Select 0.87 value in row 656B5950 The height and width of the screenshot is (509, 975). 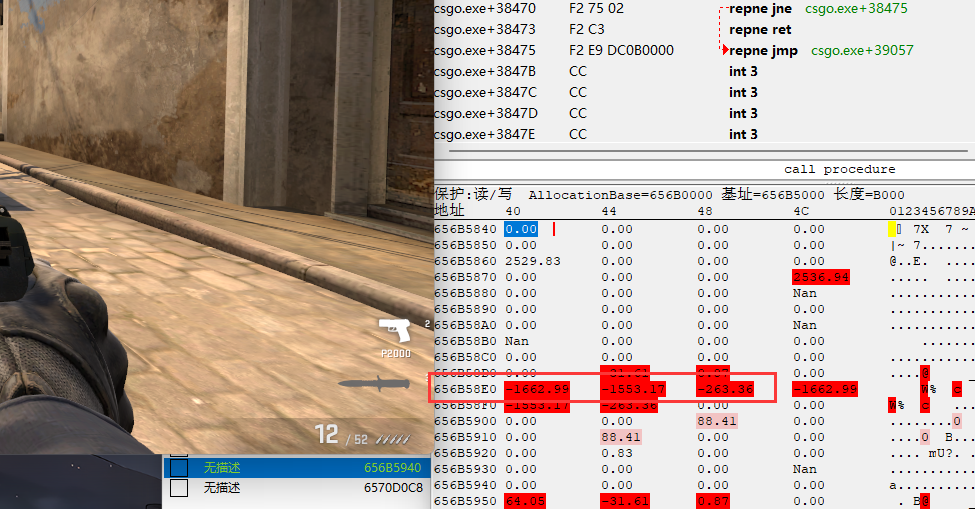(713, 501)
